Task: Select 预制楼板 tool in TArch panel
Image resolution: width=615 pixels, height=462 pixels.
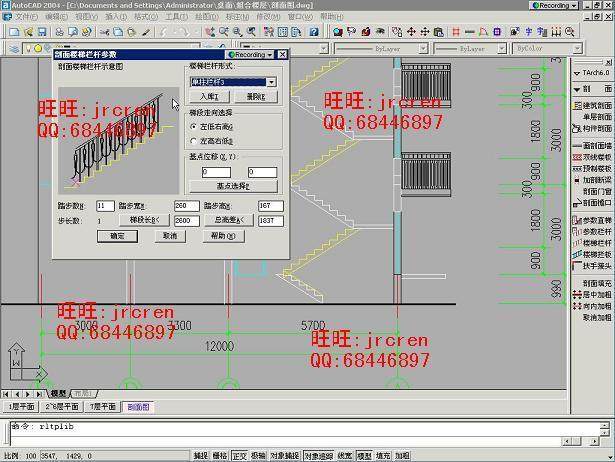Action: coord(592,168)
